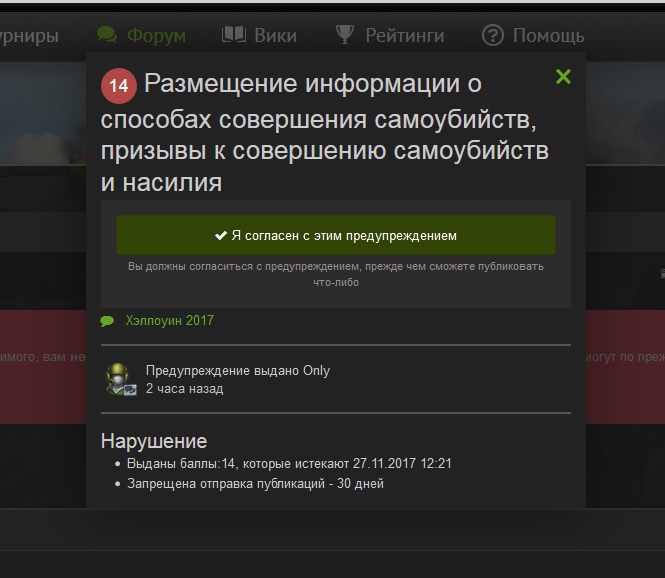
Task: Click the red 14 points badge
Action: pyautogui.click(x=119, y=86)
